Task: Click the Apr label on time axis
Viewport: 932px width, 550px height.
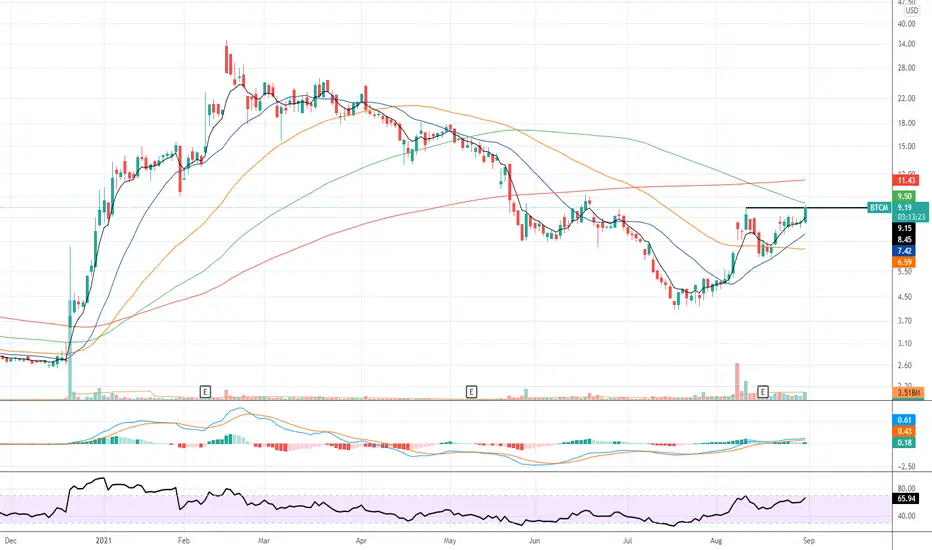Action: 361,540
